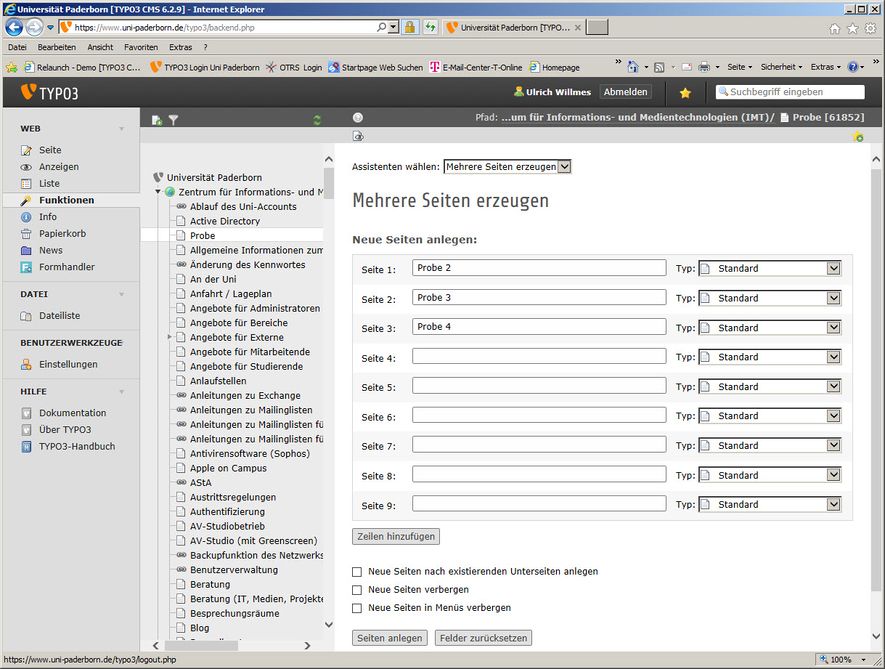Viewport: 885px width, 669px height.
Task: Click the Papierkorb trash icon
Action: (27, 234)
